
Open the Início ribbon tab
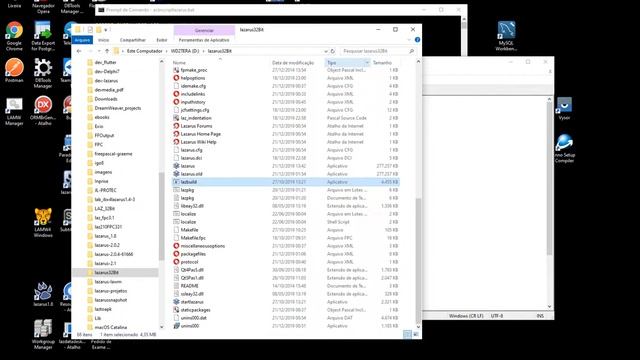[x=104, y=40]
